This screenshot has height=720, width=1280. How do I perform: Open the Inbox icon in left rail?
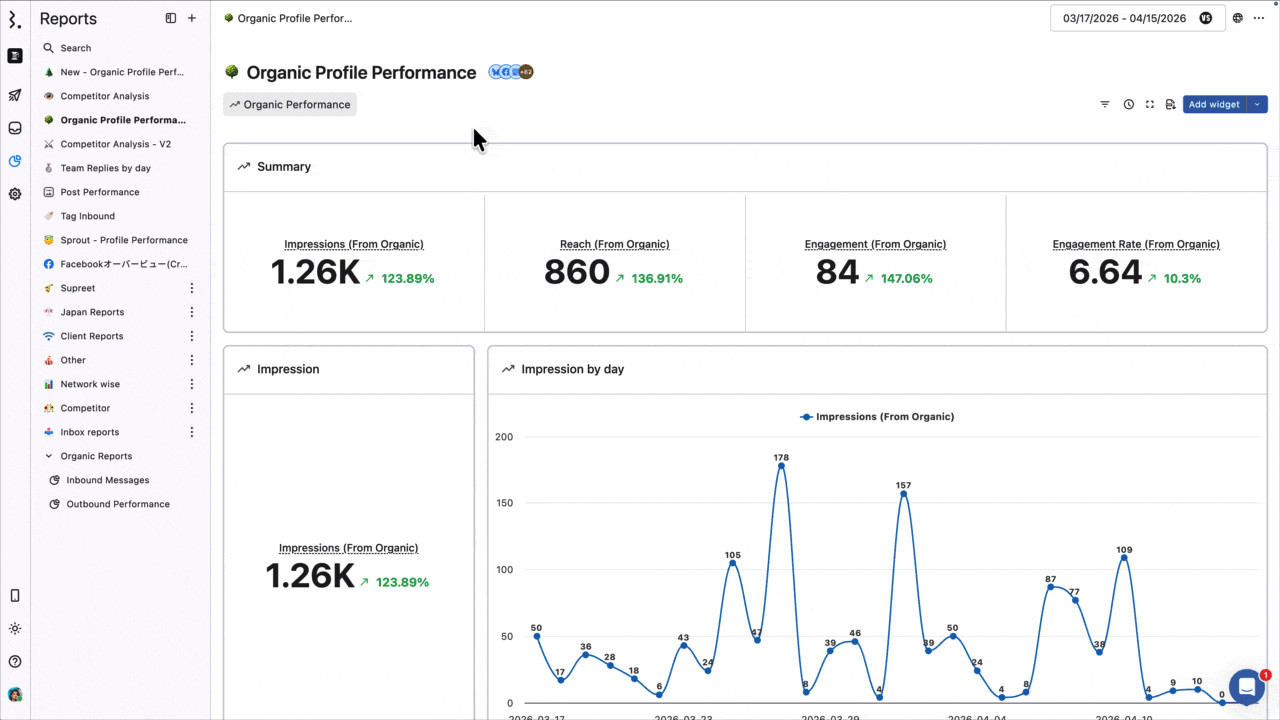pos(15,128)
